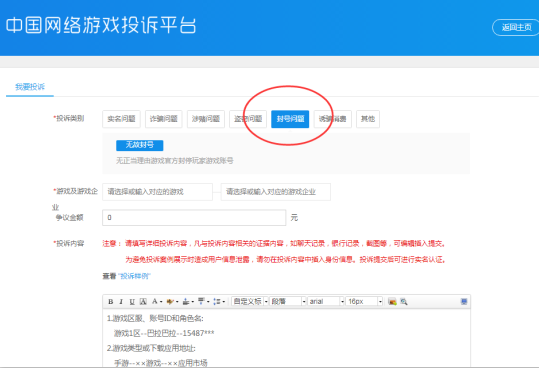Screen dimensions: 539x368
Task: Click the line 2.游戏类型或下载应用地址
Action: pyautogui.click(x=151, y=348)
